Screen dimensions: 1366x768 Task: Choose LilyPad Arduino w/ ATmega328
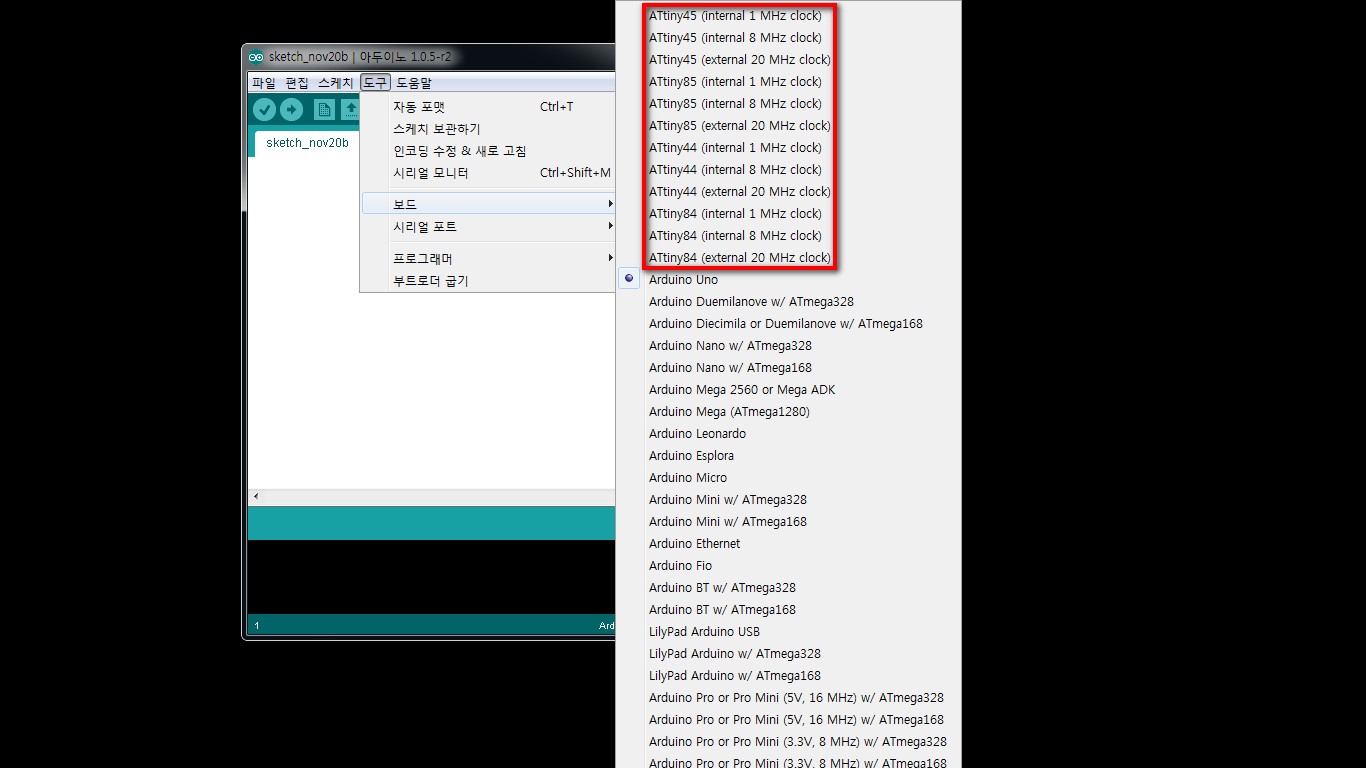click(788, 654)
